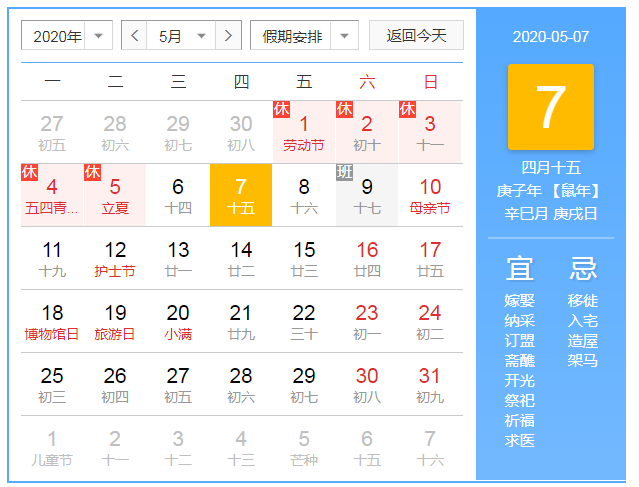
Task: Select May 12 护士节
Action: point(115,258)
